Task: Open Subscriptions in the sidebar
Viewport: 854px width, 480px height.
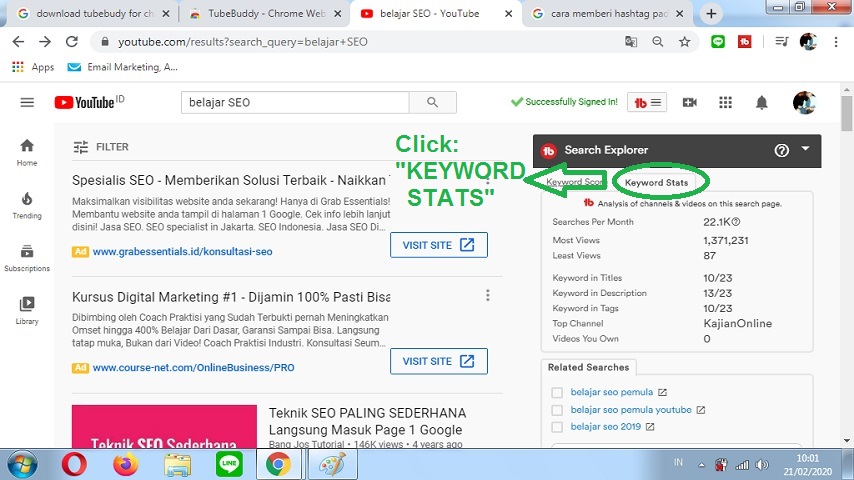Action: click(x=27, y=257)
